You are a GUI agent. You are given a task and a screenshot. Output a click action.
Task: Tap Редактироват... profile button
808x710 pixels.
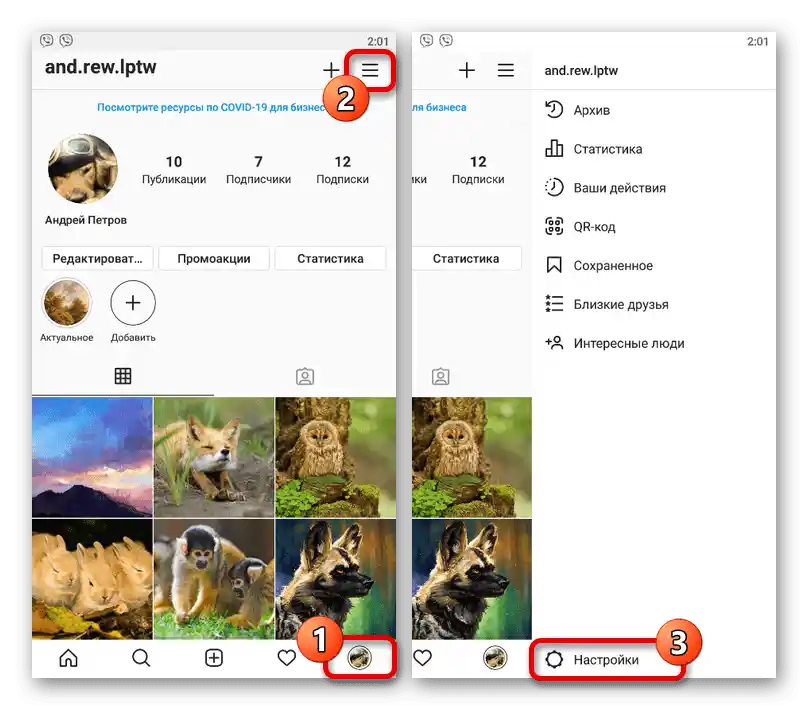coord(97,259)
